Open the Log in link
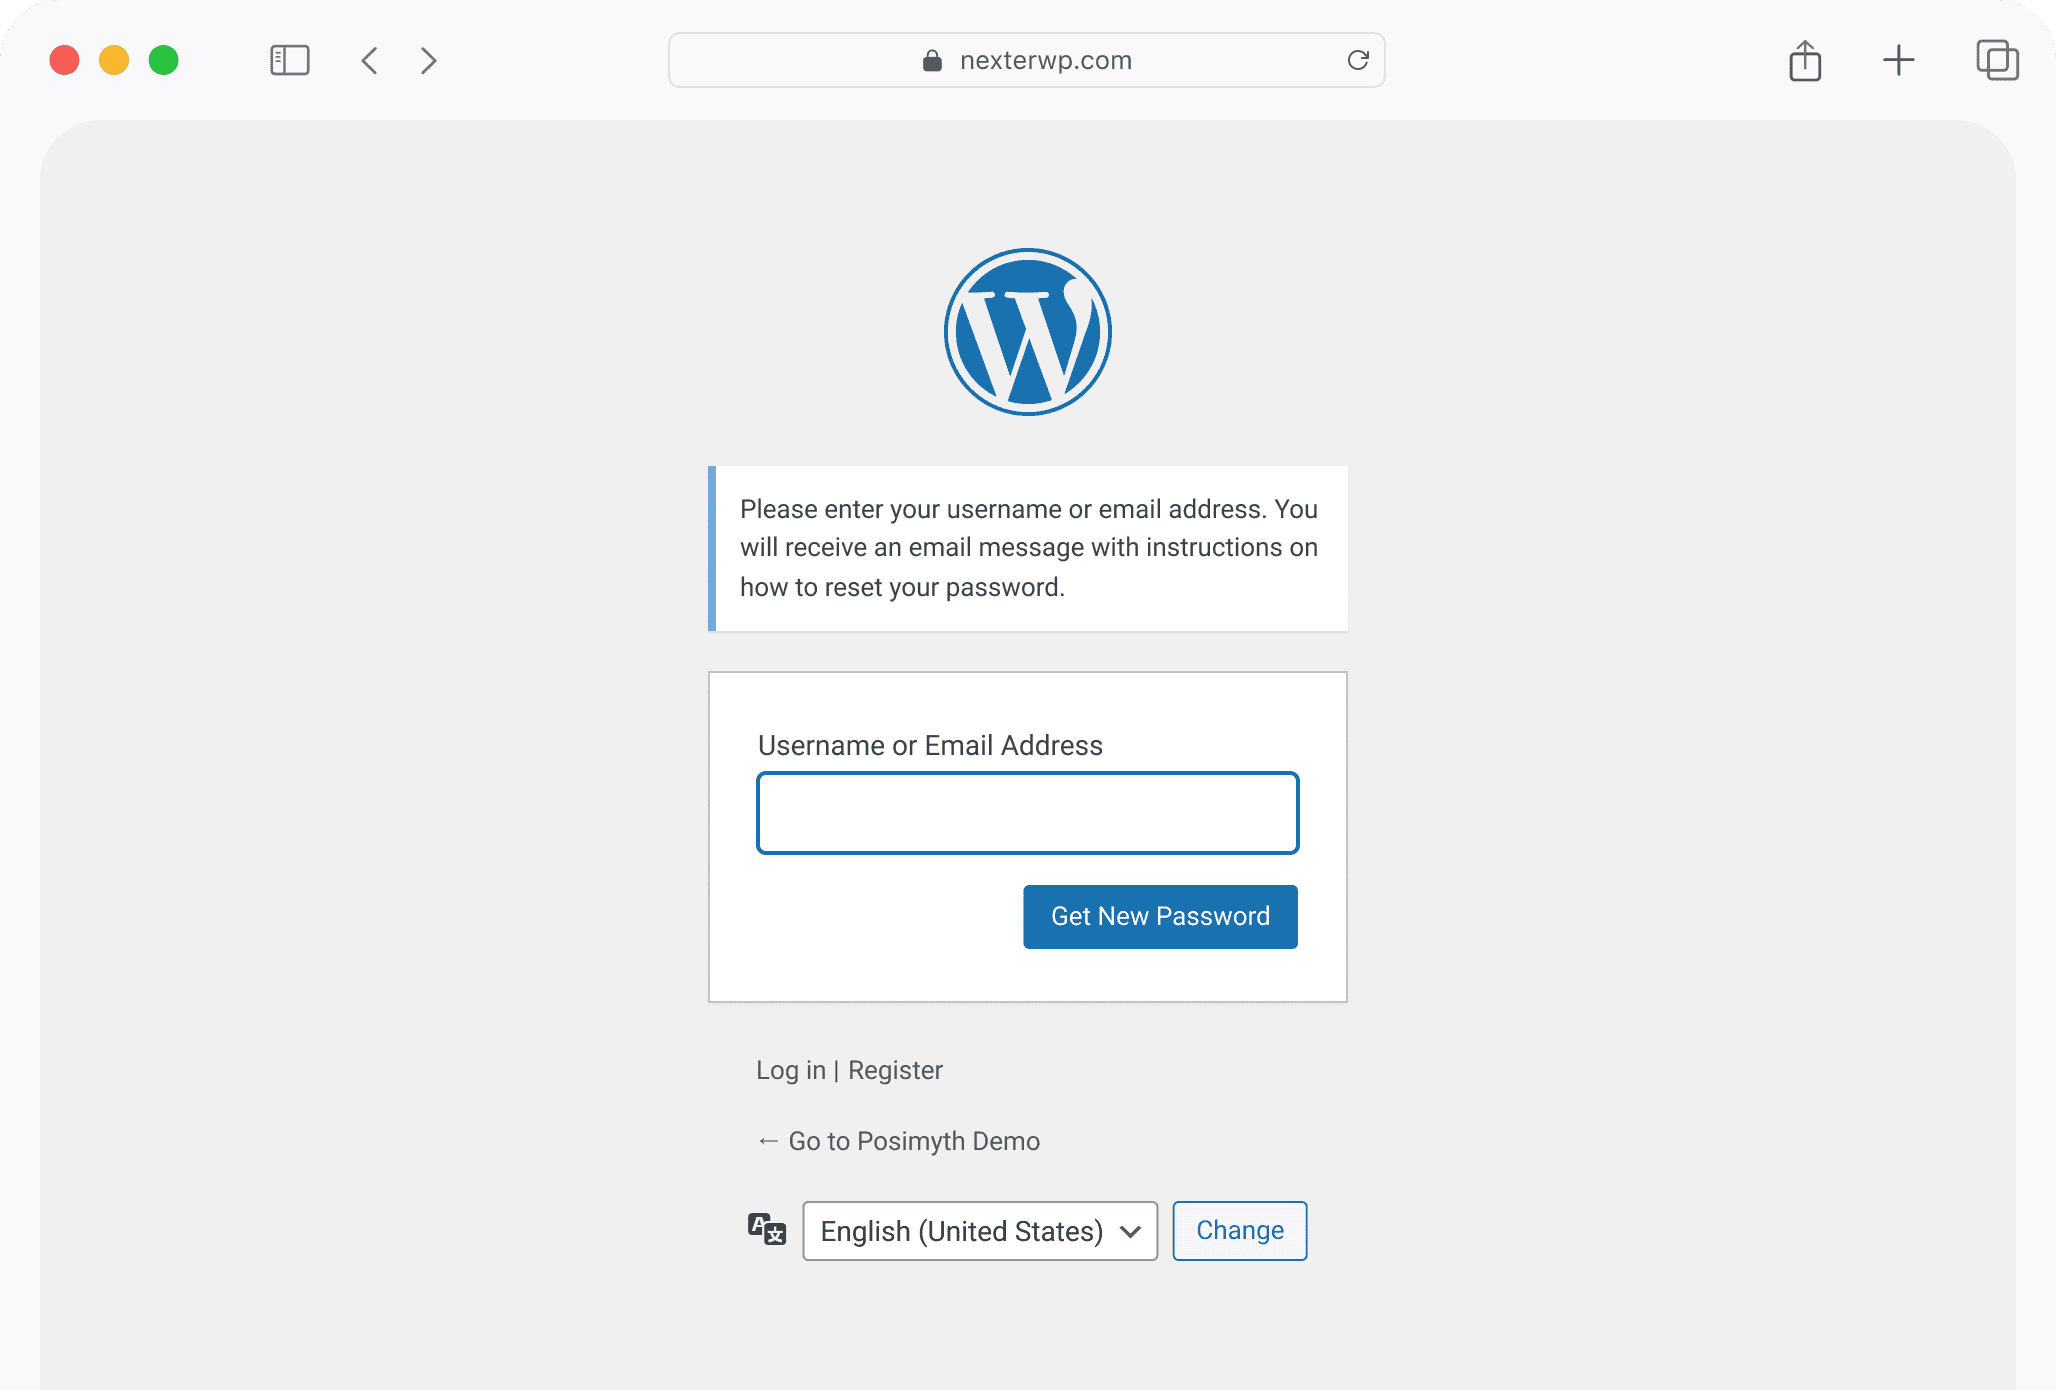This screenshot has width=2056, height=1390. [790, 1069]
